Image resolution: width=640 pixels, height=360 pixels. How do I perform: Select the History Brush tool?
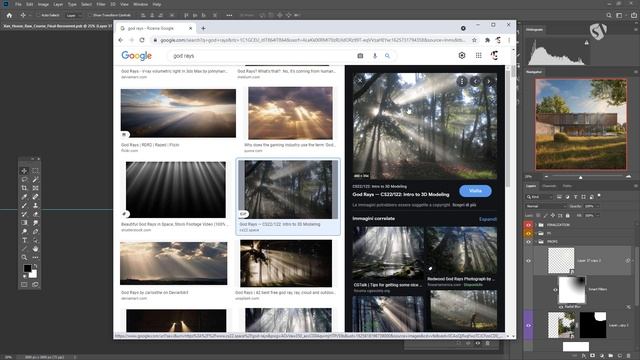click(x=24, y=214)
